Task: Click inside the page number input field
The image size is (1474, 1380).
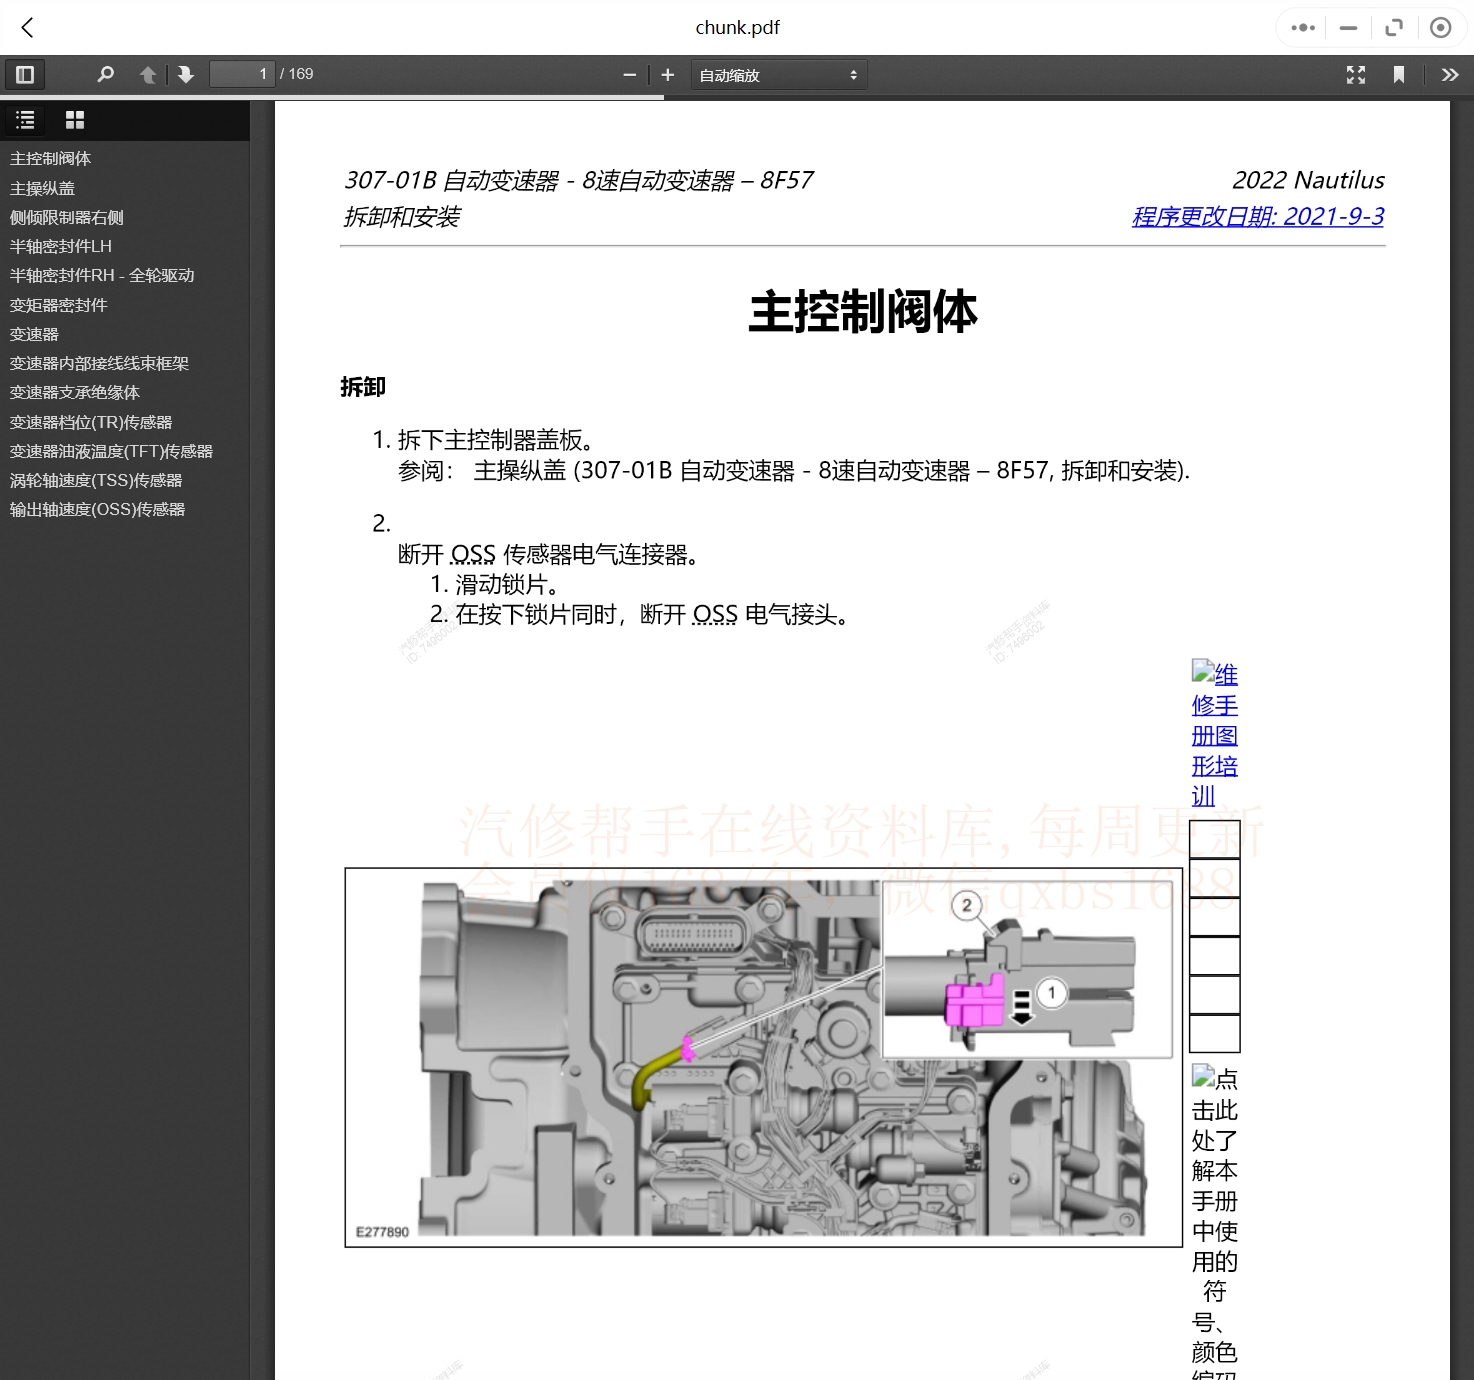Action: [242, 74]
